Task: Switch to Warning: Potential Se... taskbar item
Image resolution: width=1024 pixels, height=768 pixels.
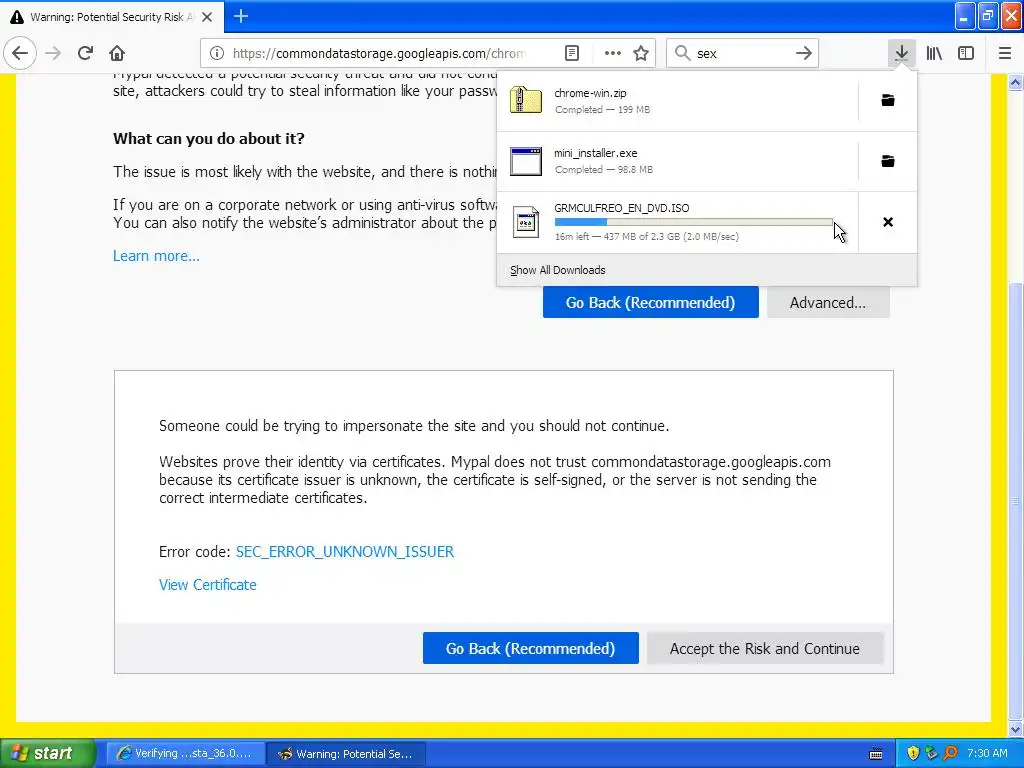Action: pyautogui.click(x=348, y=754)
